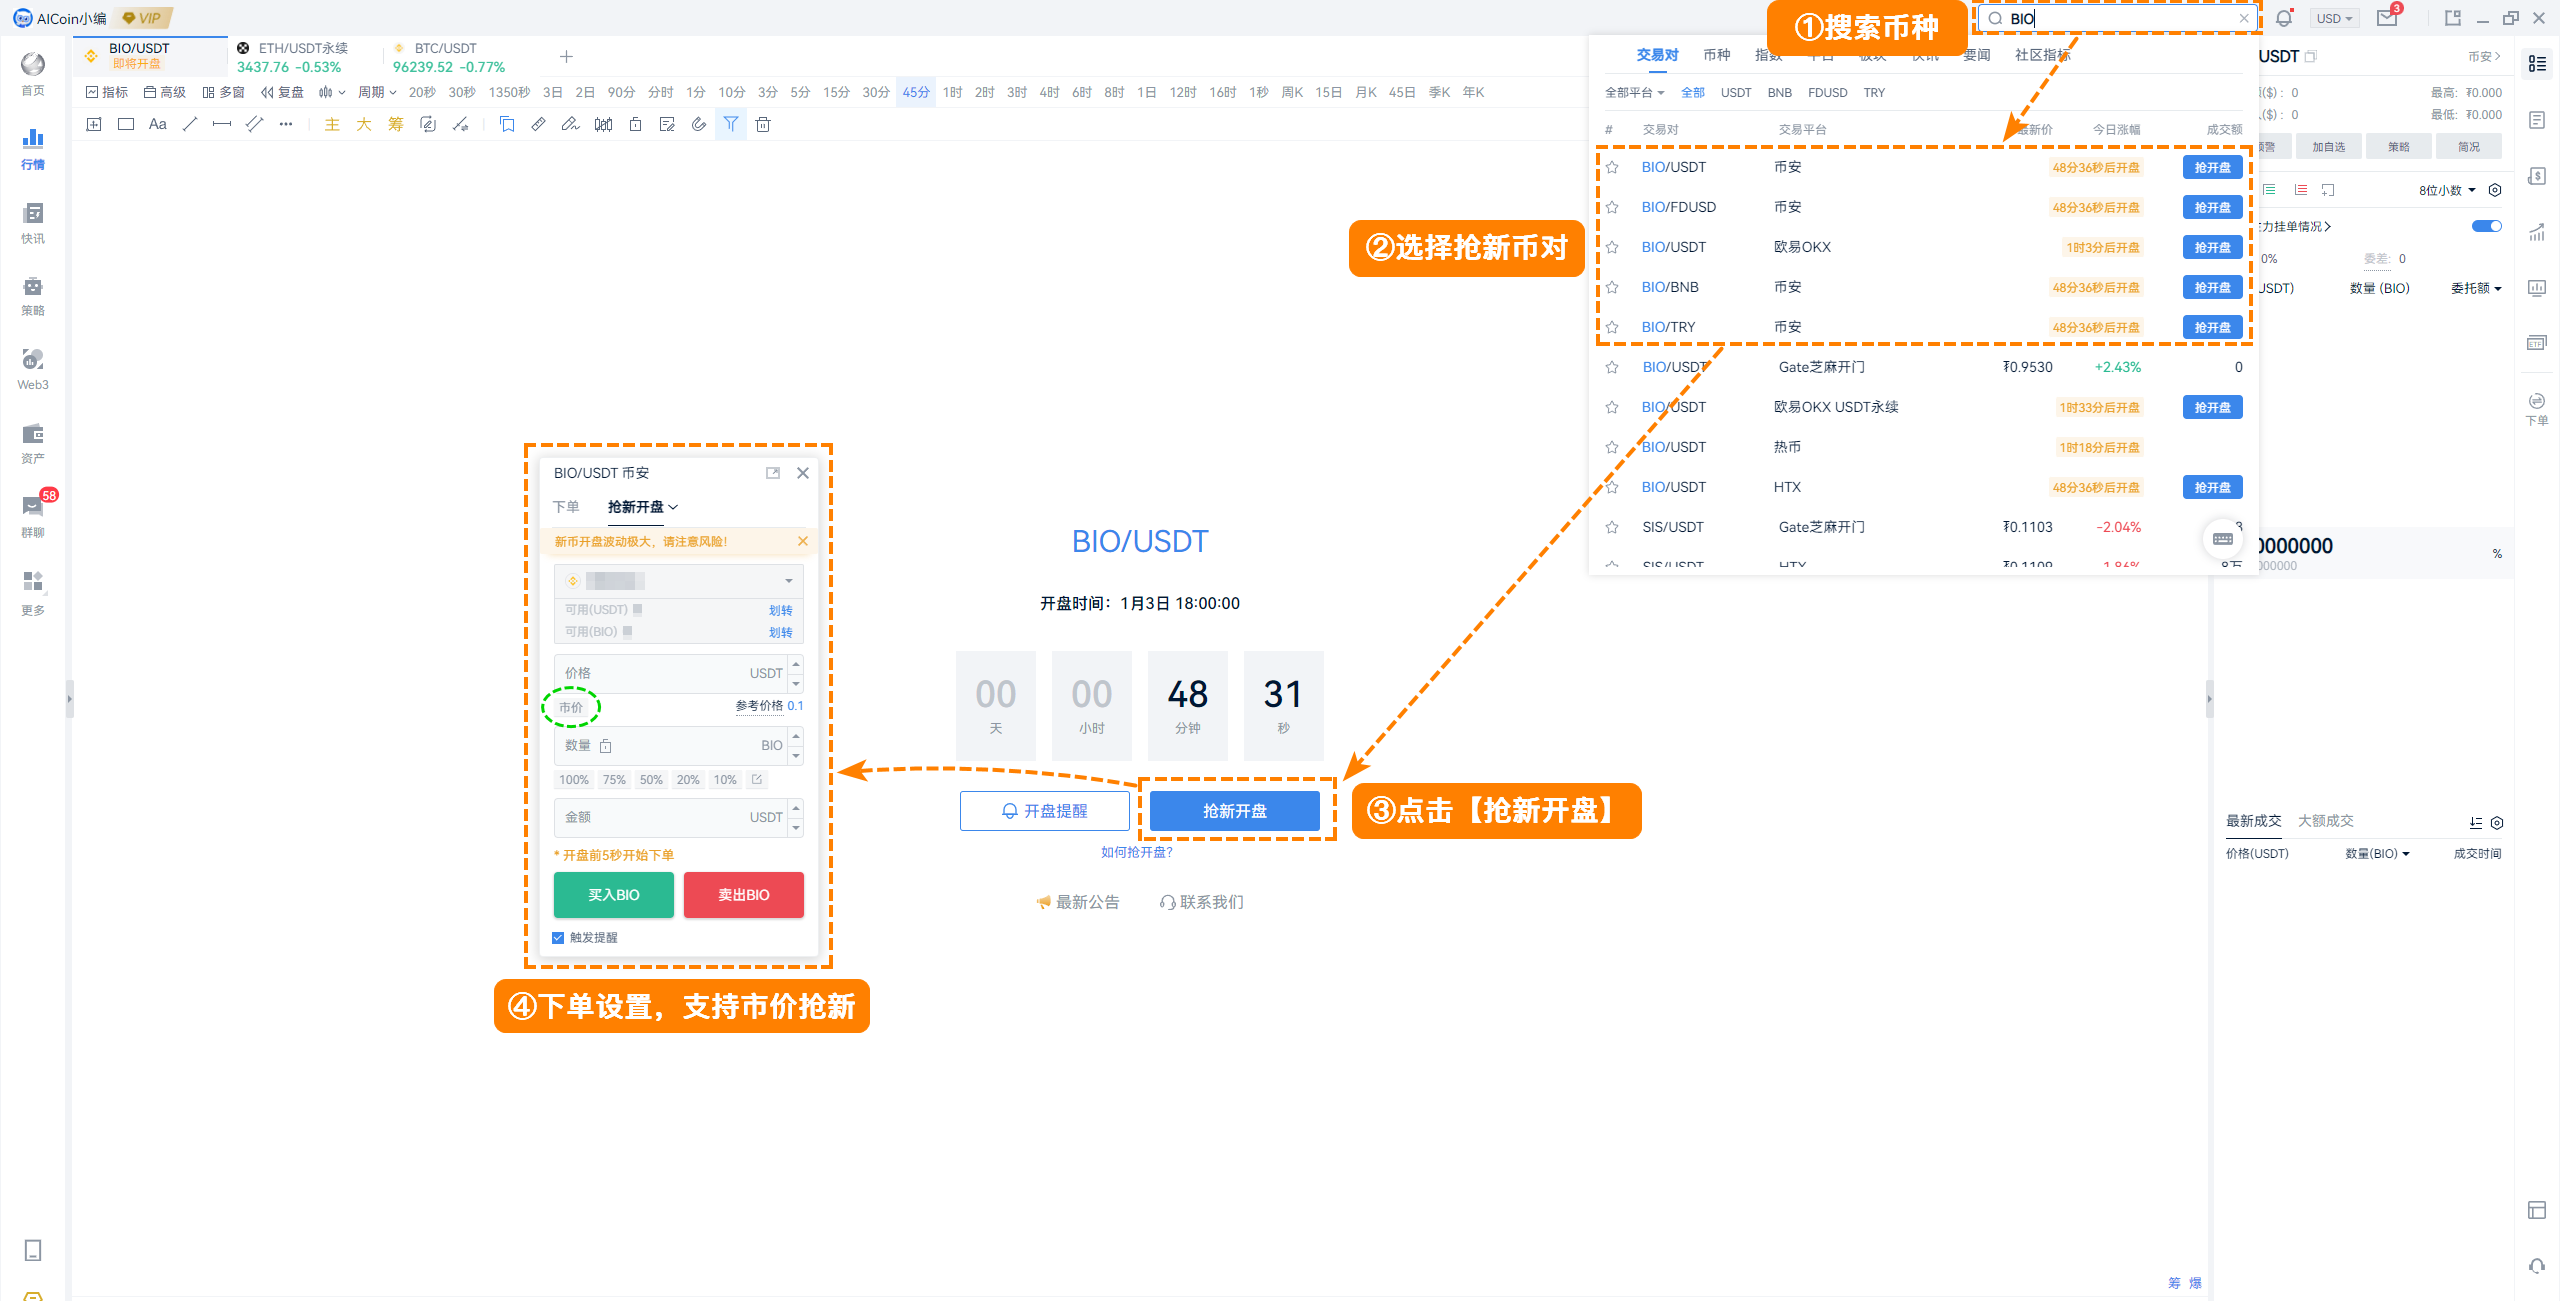Screen dimensions: 2560x1301
Task: Open the order book settings hexagon icon
Action: coord(2495,190)
